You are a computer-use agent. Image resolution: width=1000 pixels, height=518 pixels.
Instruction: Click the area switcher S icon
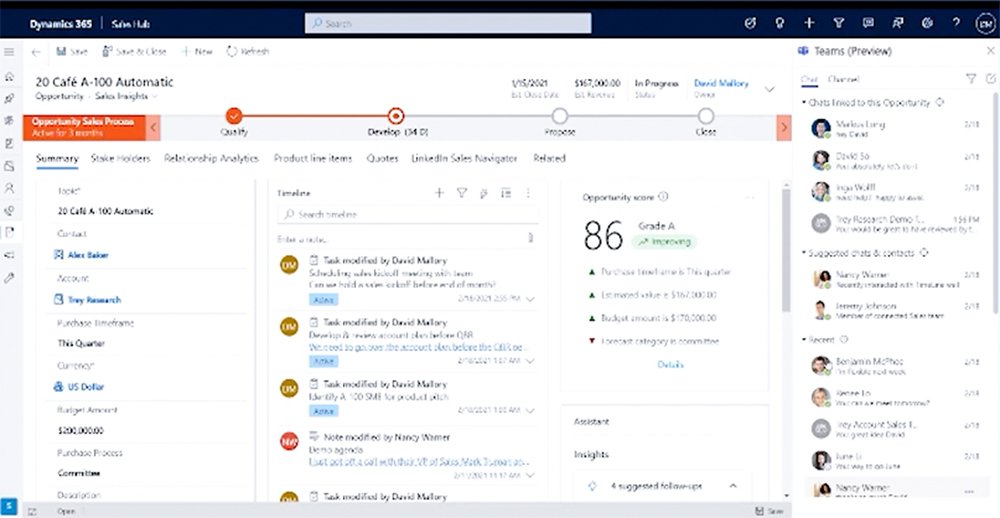9,506
